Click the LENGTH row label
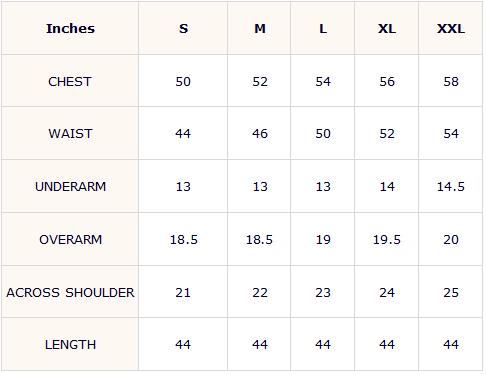 (x=70, y=345)
